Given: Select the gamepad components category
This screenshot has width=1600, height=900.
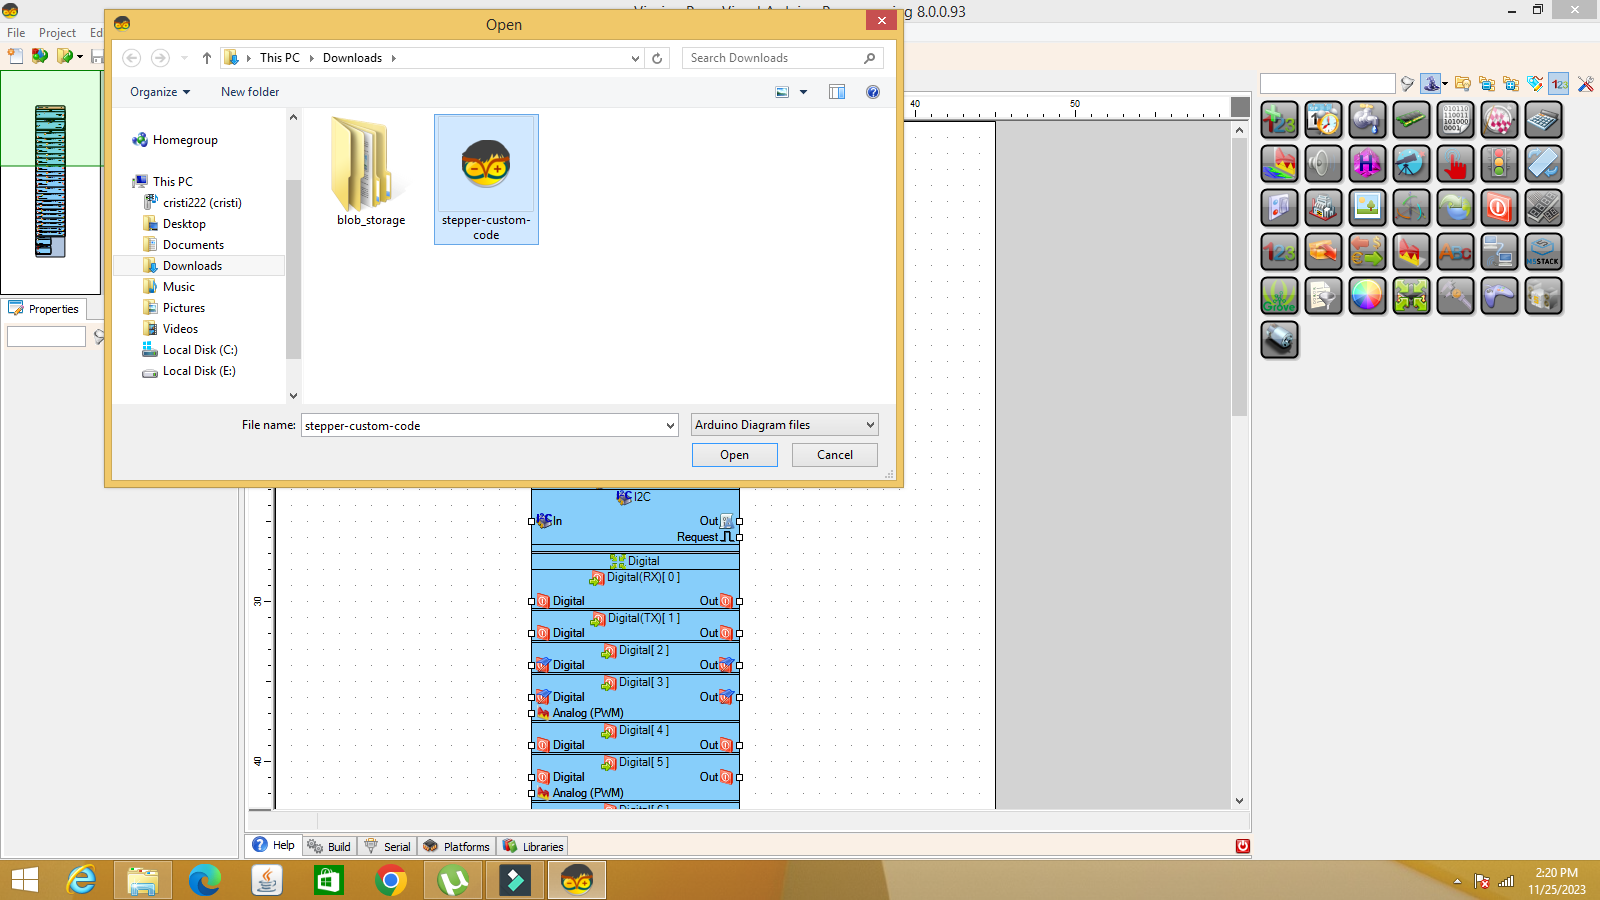Looking at the screenshot, I should tap(1499, 295).
